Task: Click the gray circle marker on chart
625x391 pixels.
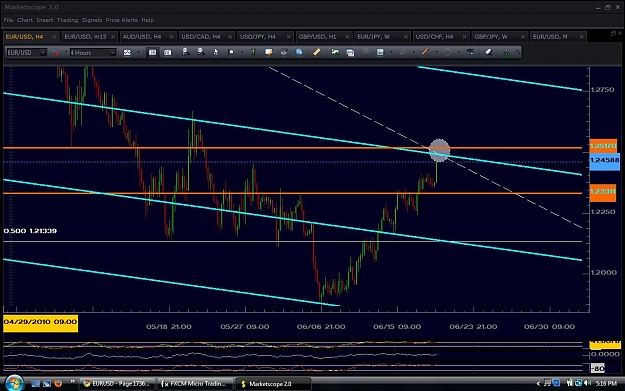Action: point(439,150)
